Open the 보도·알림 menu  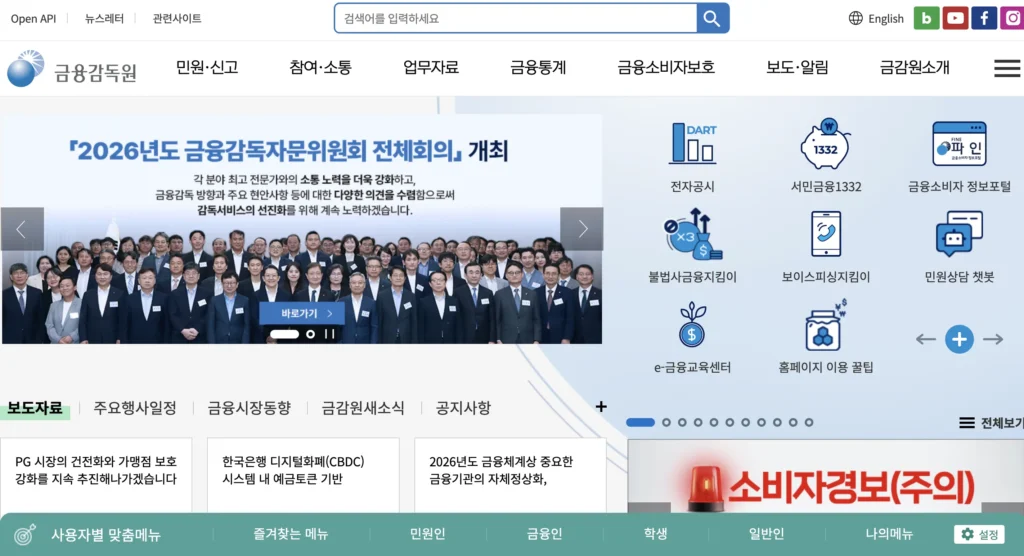pos(797,67)
